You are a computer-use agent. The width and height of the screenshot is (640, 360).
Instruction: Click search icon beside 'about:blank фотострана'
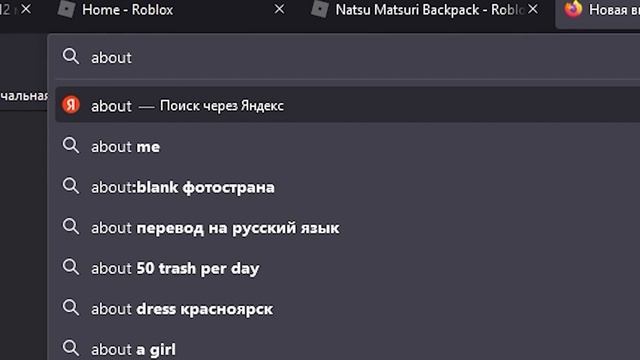point(71,186)
